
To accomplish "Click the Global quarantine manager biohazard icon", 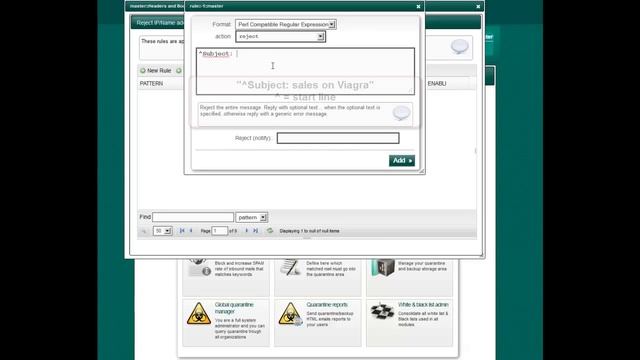I will [199, 314].
